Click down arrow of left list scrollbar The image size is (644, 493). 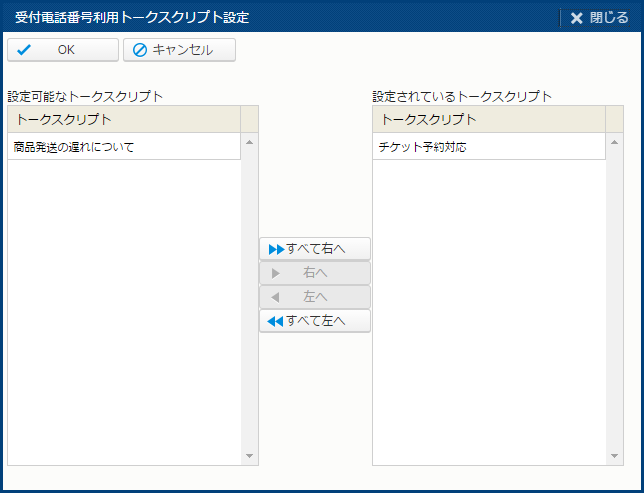point(249,457)
